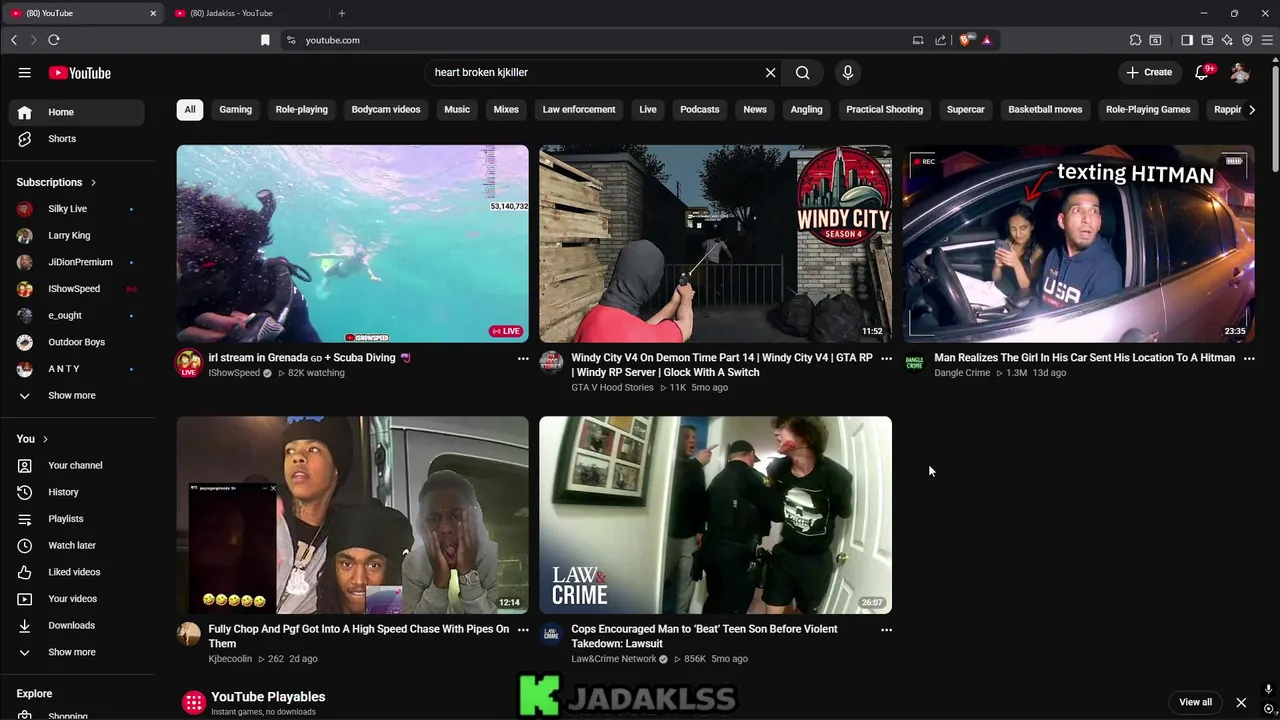Screen dimensions: 1280x720
Task: Select the Practical Shooting chip
Action: pyautogui.click(x=885, y=110)
